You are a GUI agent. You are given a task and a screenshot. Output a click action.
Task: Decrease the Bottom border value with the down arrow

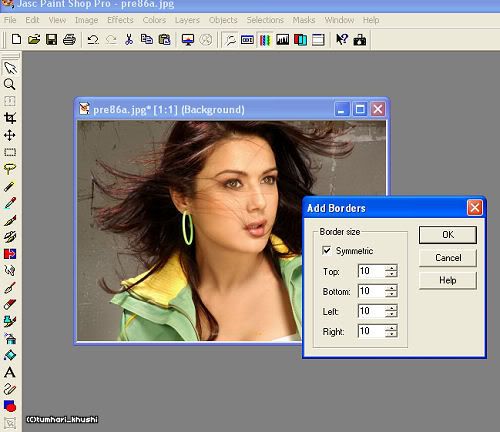tap(391, 294)
